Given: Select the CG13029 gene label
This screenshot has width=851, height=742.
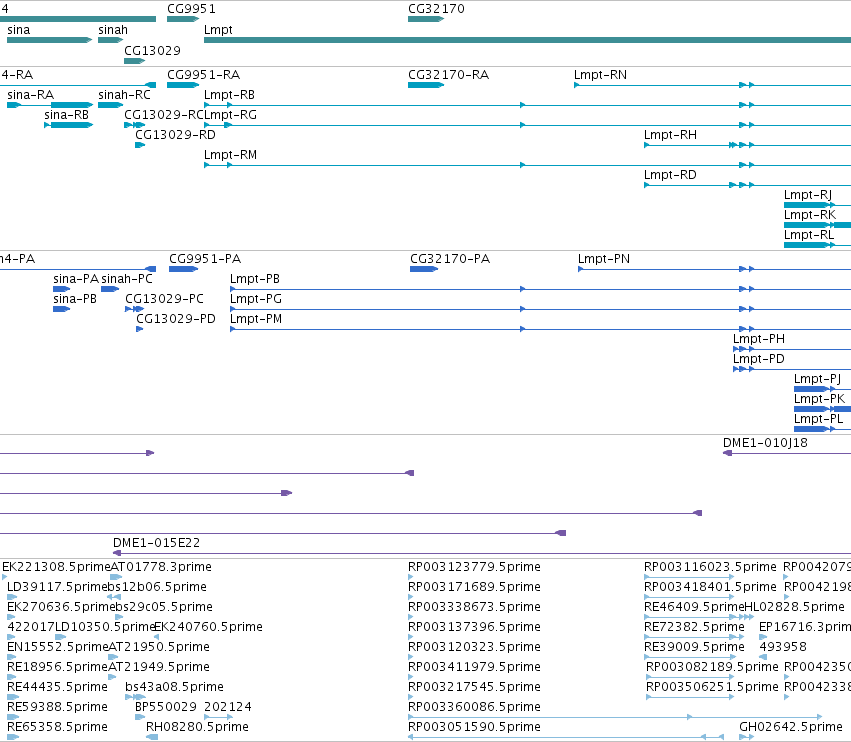Looking at the screenshot, I should pos(152,50).
